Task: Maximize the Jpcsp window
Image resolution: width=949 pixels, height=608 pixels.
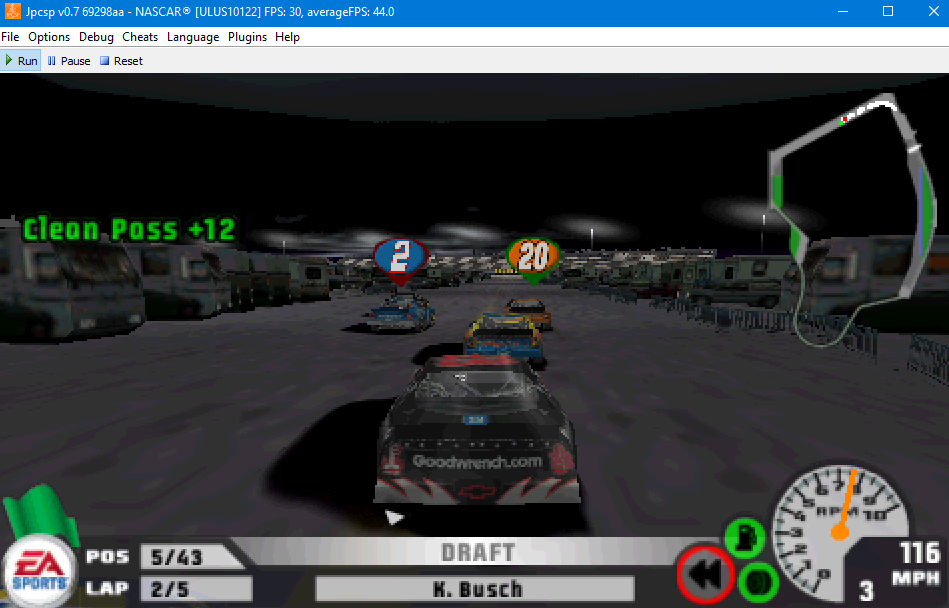Action: pyautogui.click(x=888, y=11)
